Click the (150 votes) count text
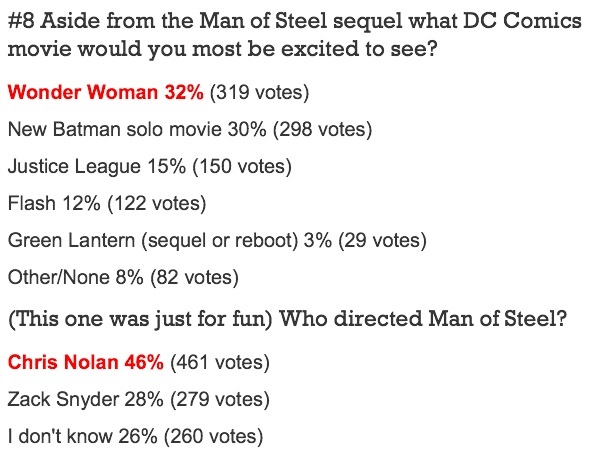Image resolution: width=597 pixels, height=456 pixels. pyautogui.click(x=242, y=166)
